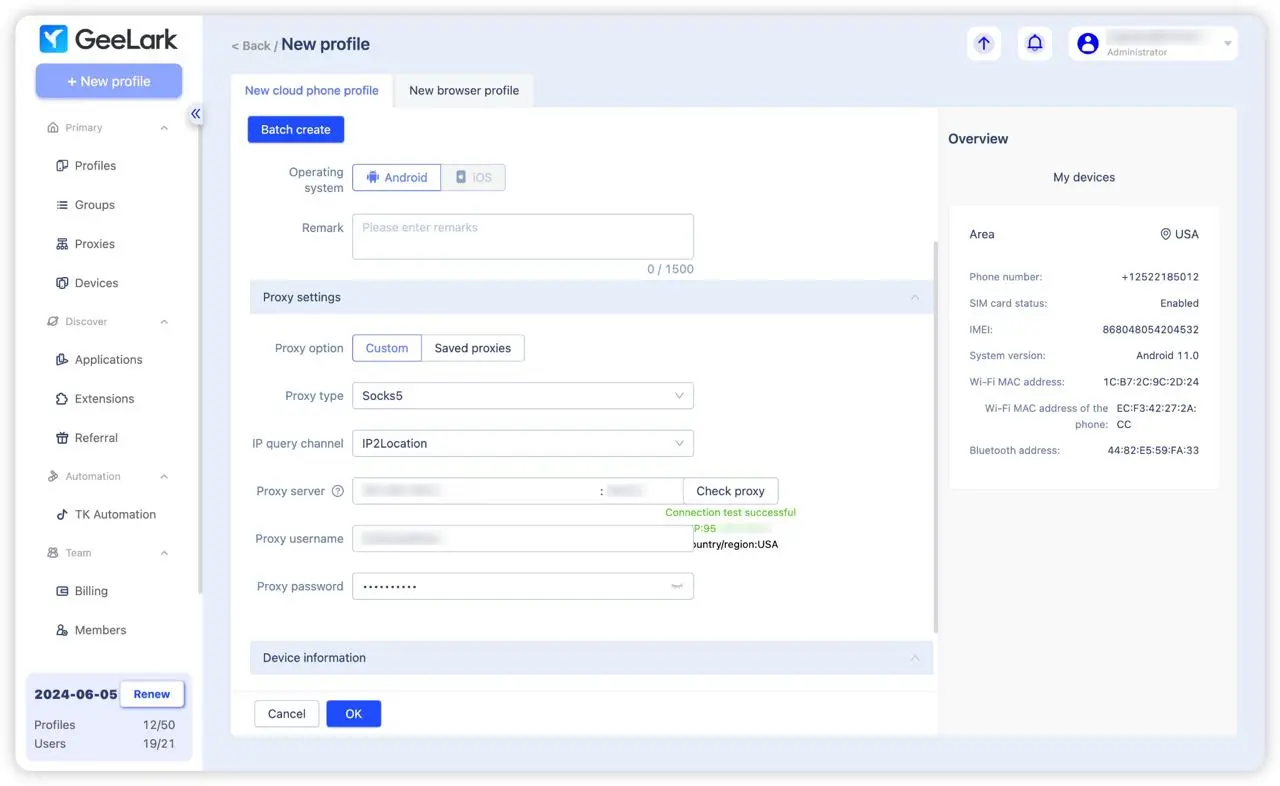
Task: Click the help icon next to Proxy server
Action: [338, 490]
